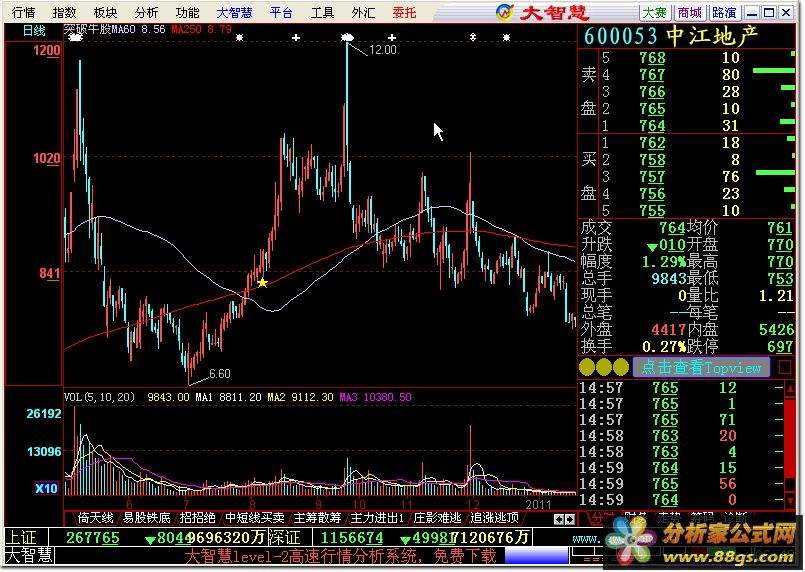This screenshot has height=572, width=805.
Task: Click the 14:58 tick row with volume 20
Action: pos(681,436)
